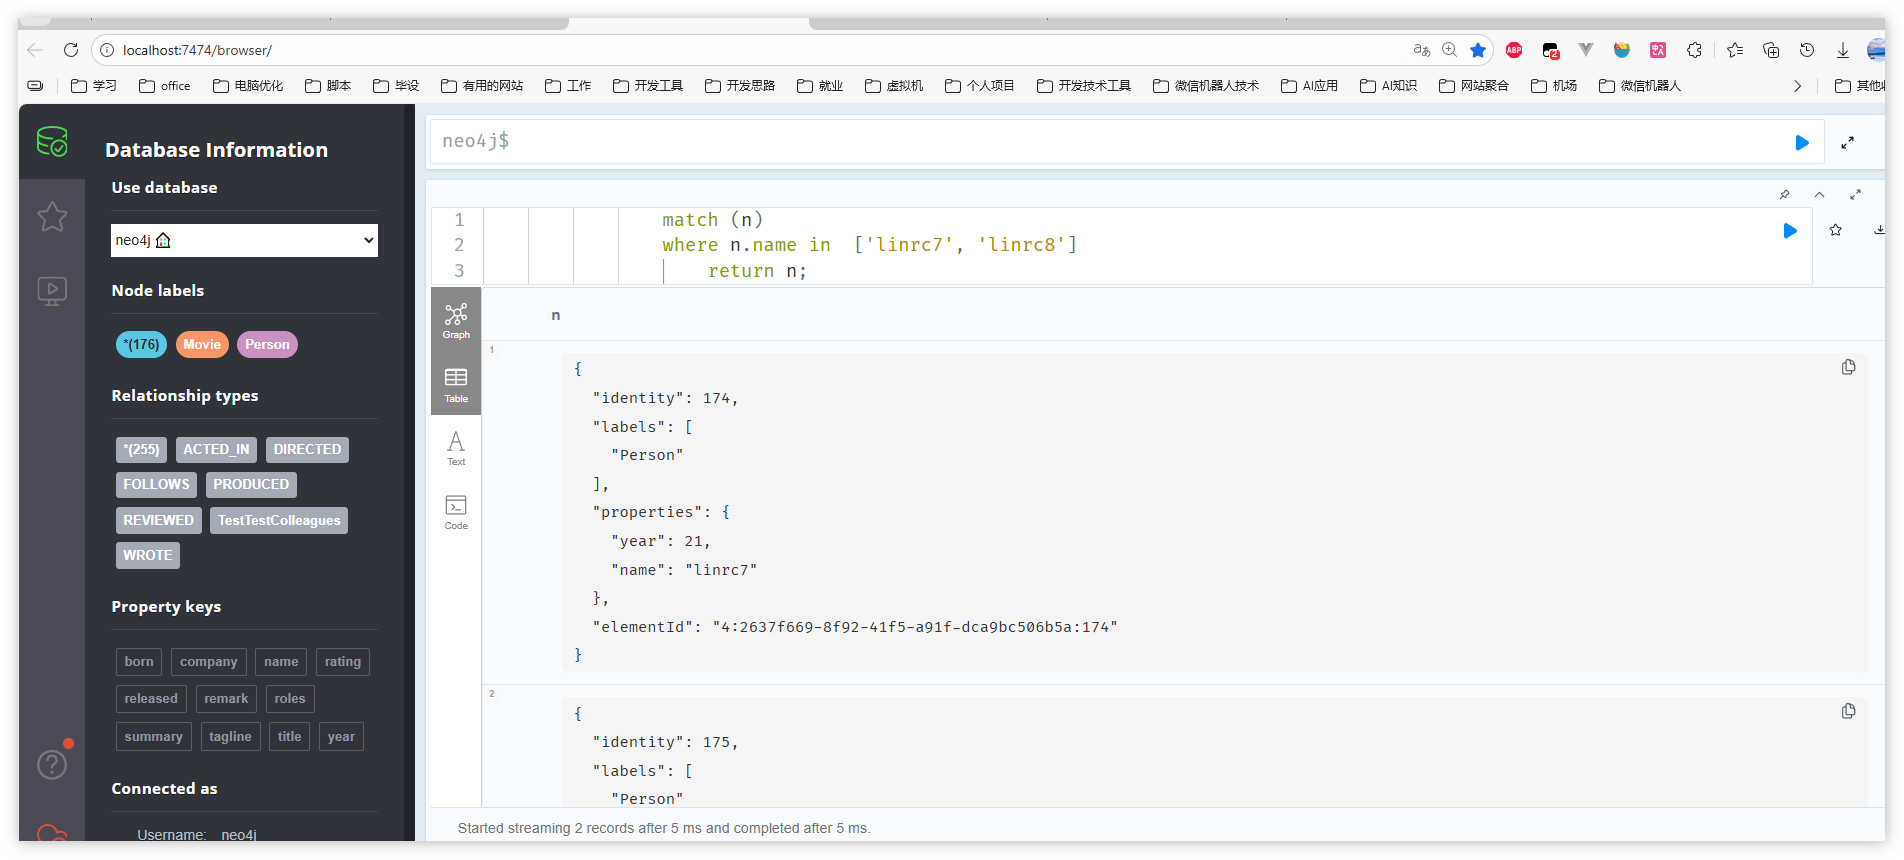
Task: Click the rating property key
Action: point(343,661)
